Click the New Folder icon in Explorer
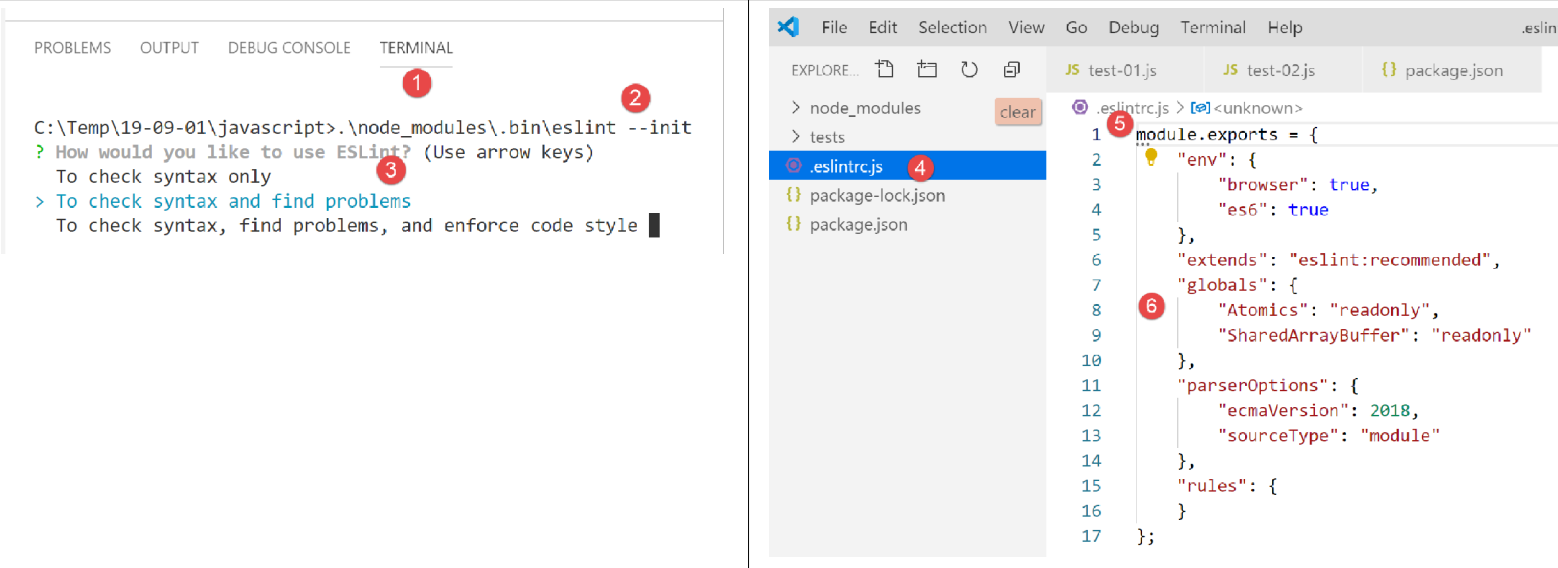Screen dimensions: 1558x568 click(927, 70)
